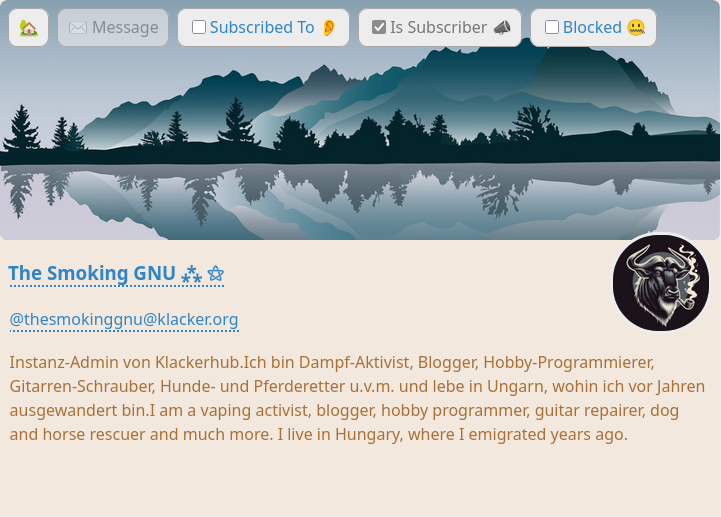Follow the @thesmokinggnu@klacker.org handle link
721x517 pixels.
coord(124,320)
